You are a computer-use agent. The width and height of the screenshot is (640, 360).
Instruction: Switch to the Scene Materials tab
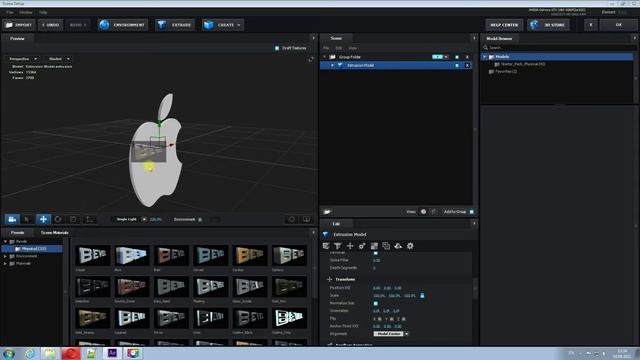click(55, 233)
